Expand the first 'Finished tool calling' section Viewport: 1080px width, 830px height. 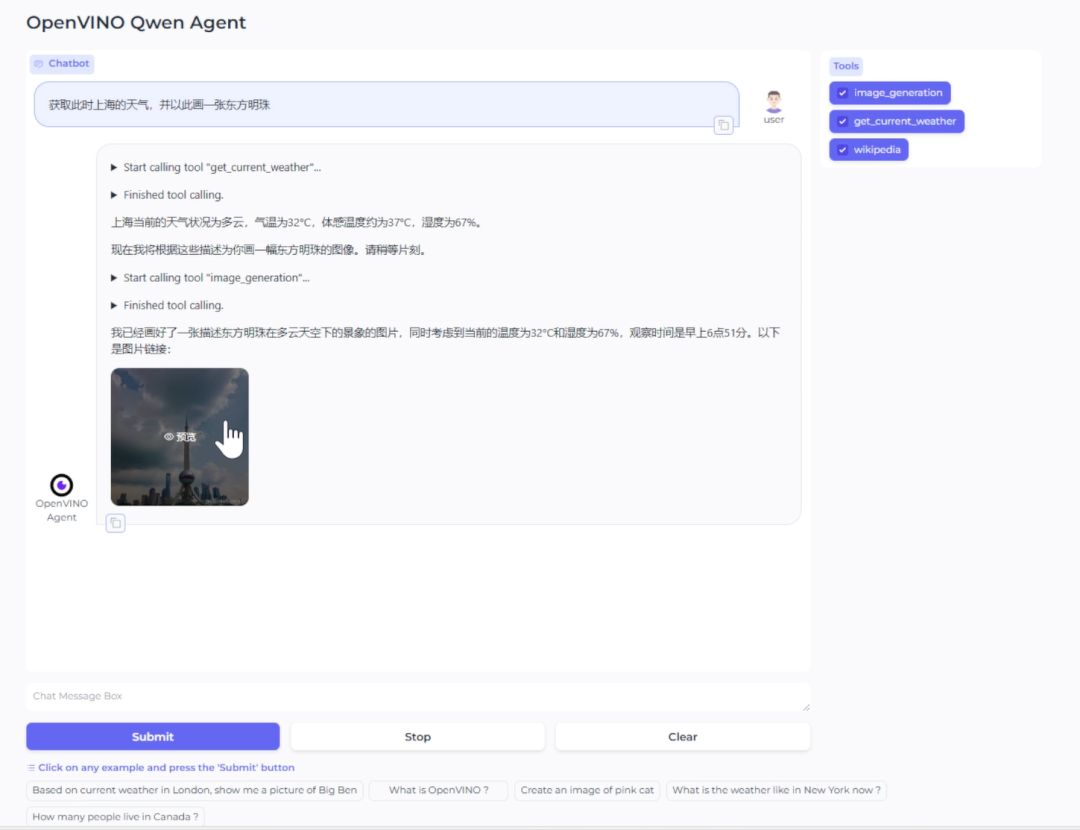click(167, 195)
